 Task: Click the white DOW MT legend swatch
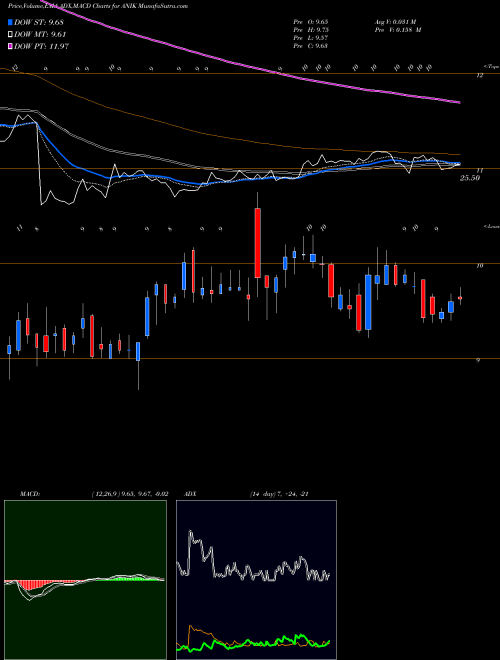pyautogui.click(x=11, y=35)
